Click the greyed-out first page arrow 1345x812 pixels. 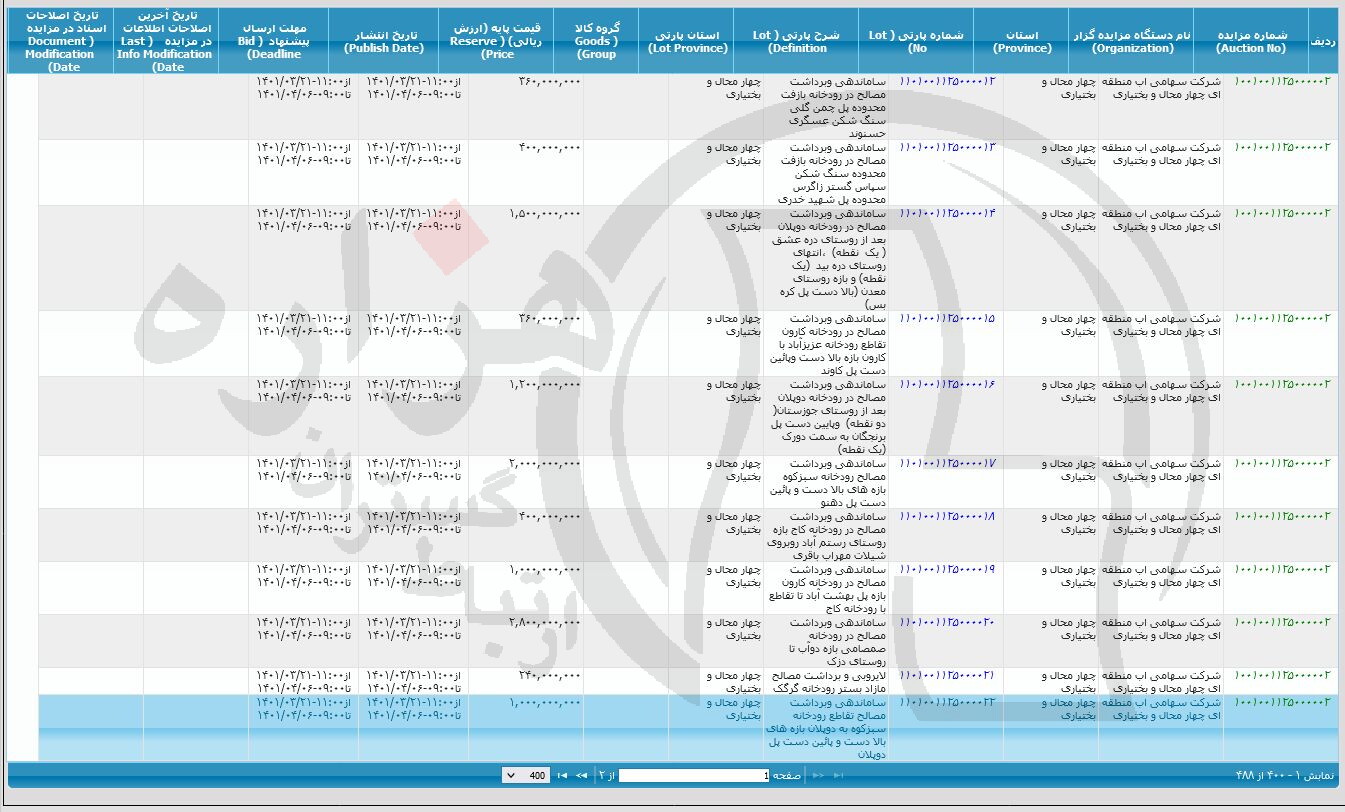pos(836,776)
